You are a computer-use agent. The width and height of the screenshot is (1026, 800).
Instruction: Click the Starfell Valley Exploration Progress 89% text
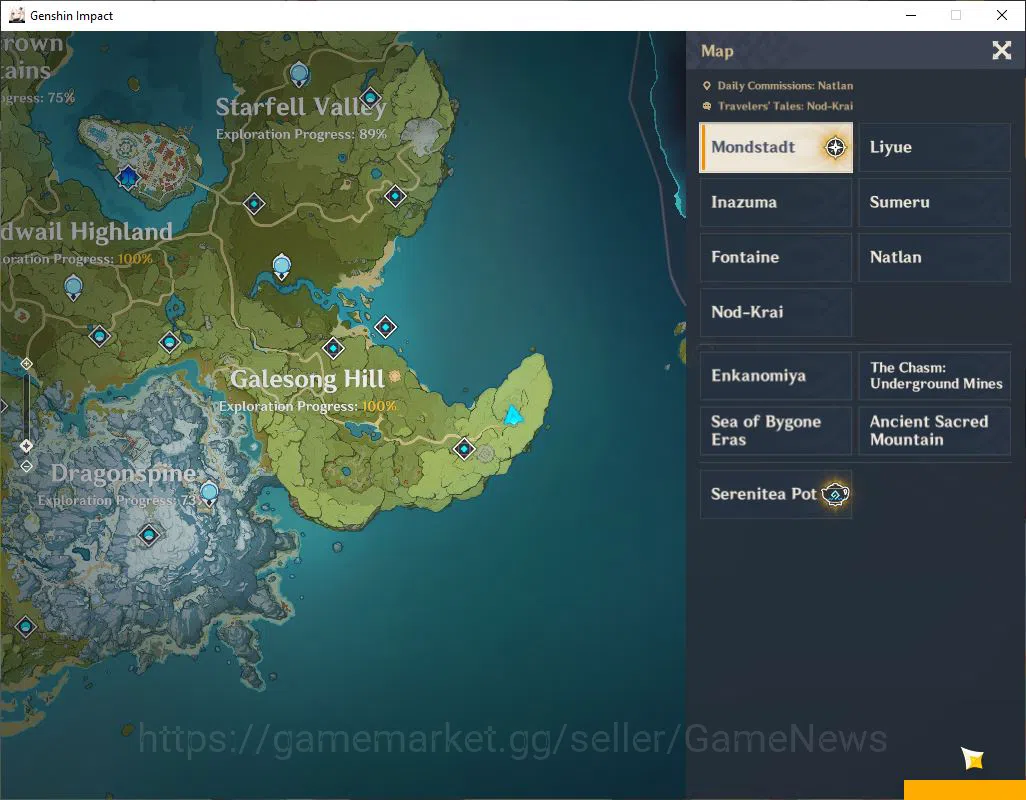pos(301,134)
